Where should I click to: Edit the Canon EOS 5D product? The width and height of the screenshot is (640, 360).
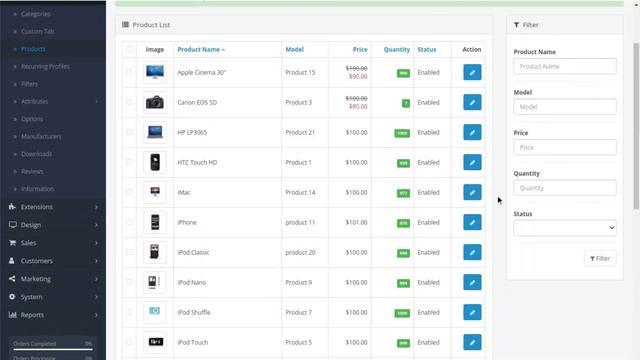point(472,102)
